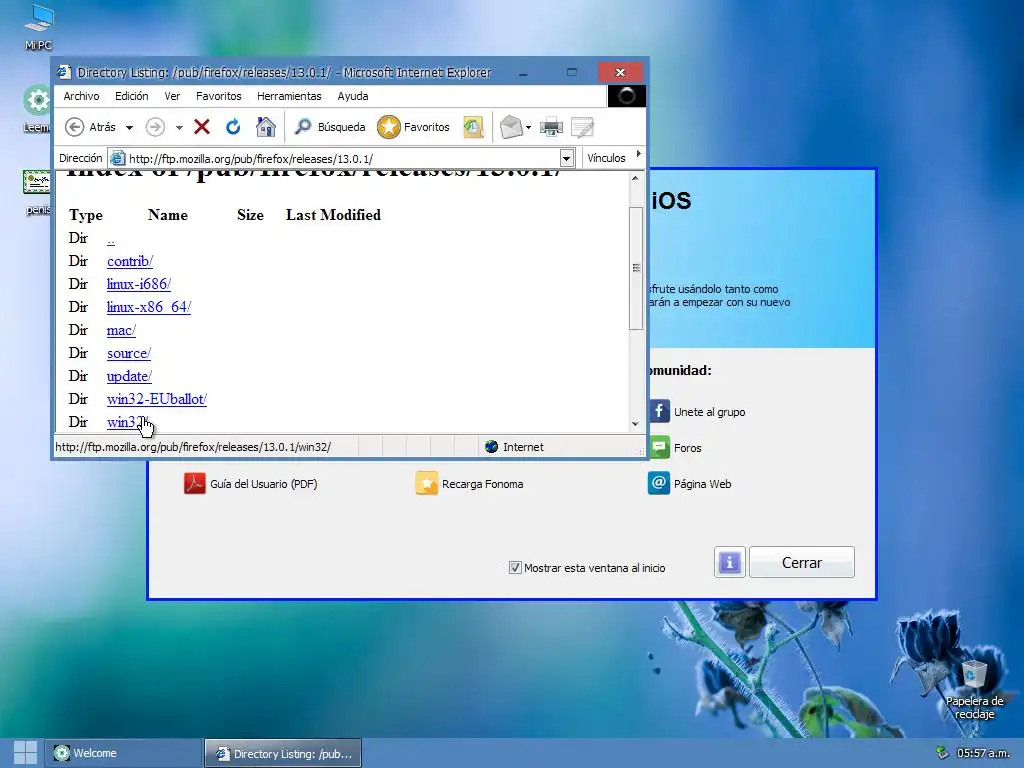Viewport: 1024px width, 768px height.
Task: Open Recarga Fonoma in Welcome window
Action: click(469, 484)
